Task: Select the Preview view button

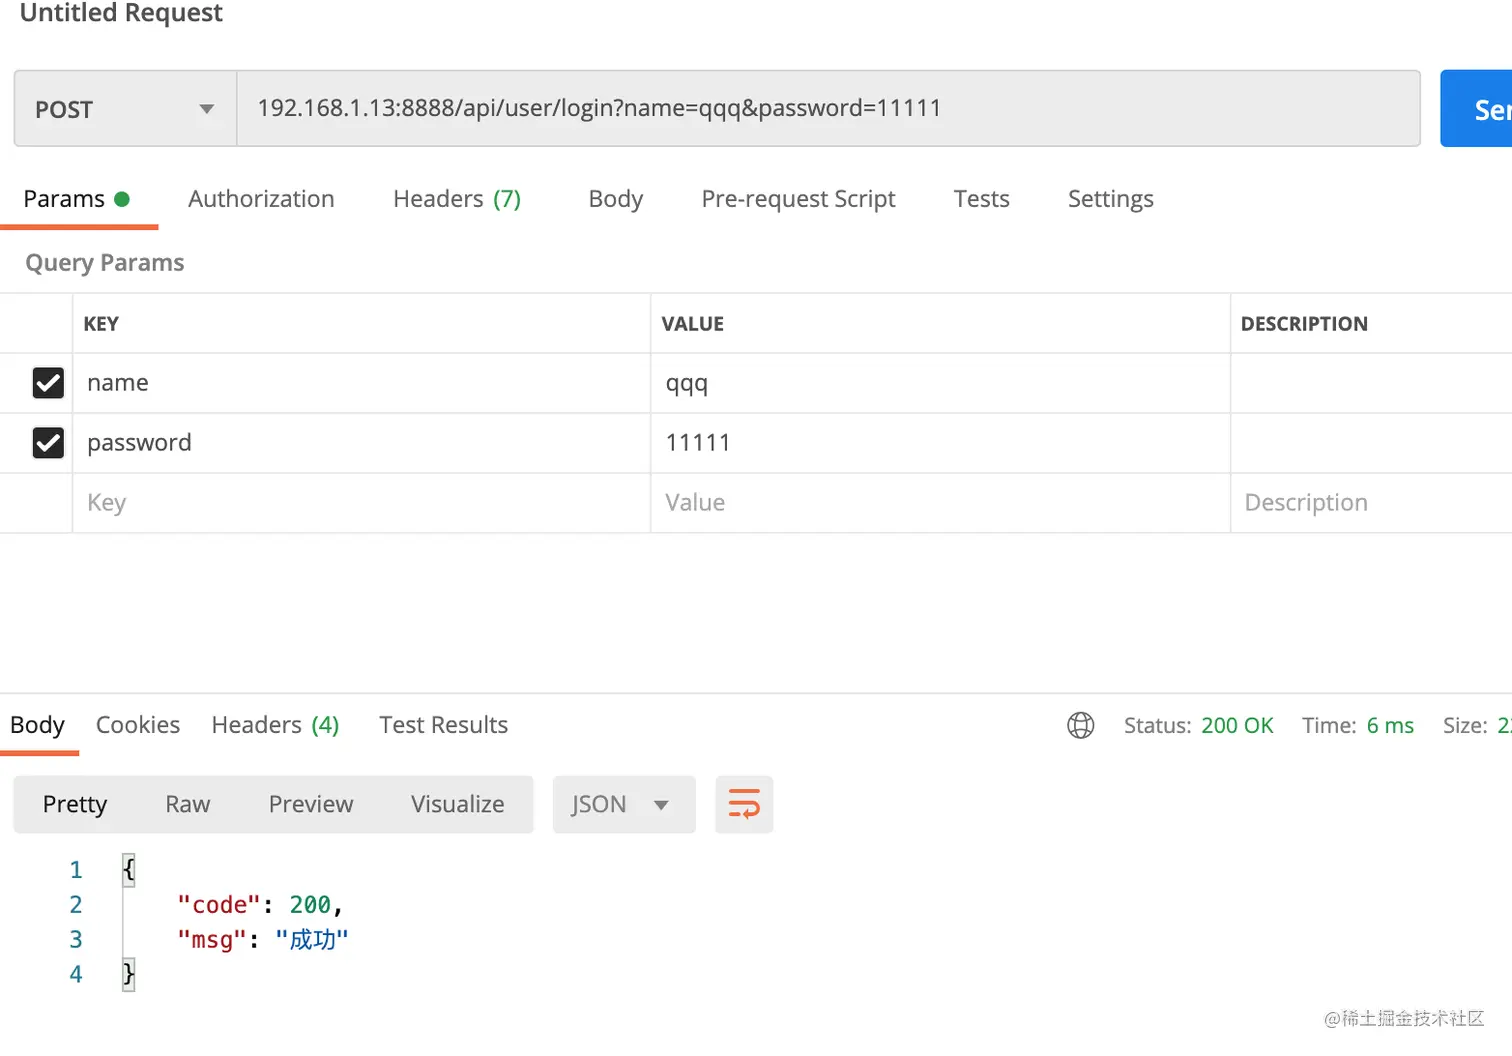Action: coord(311,804)
